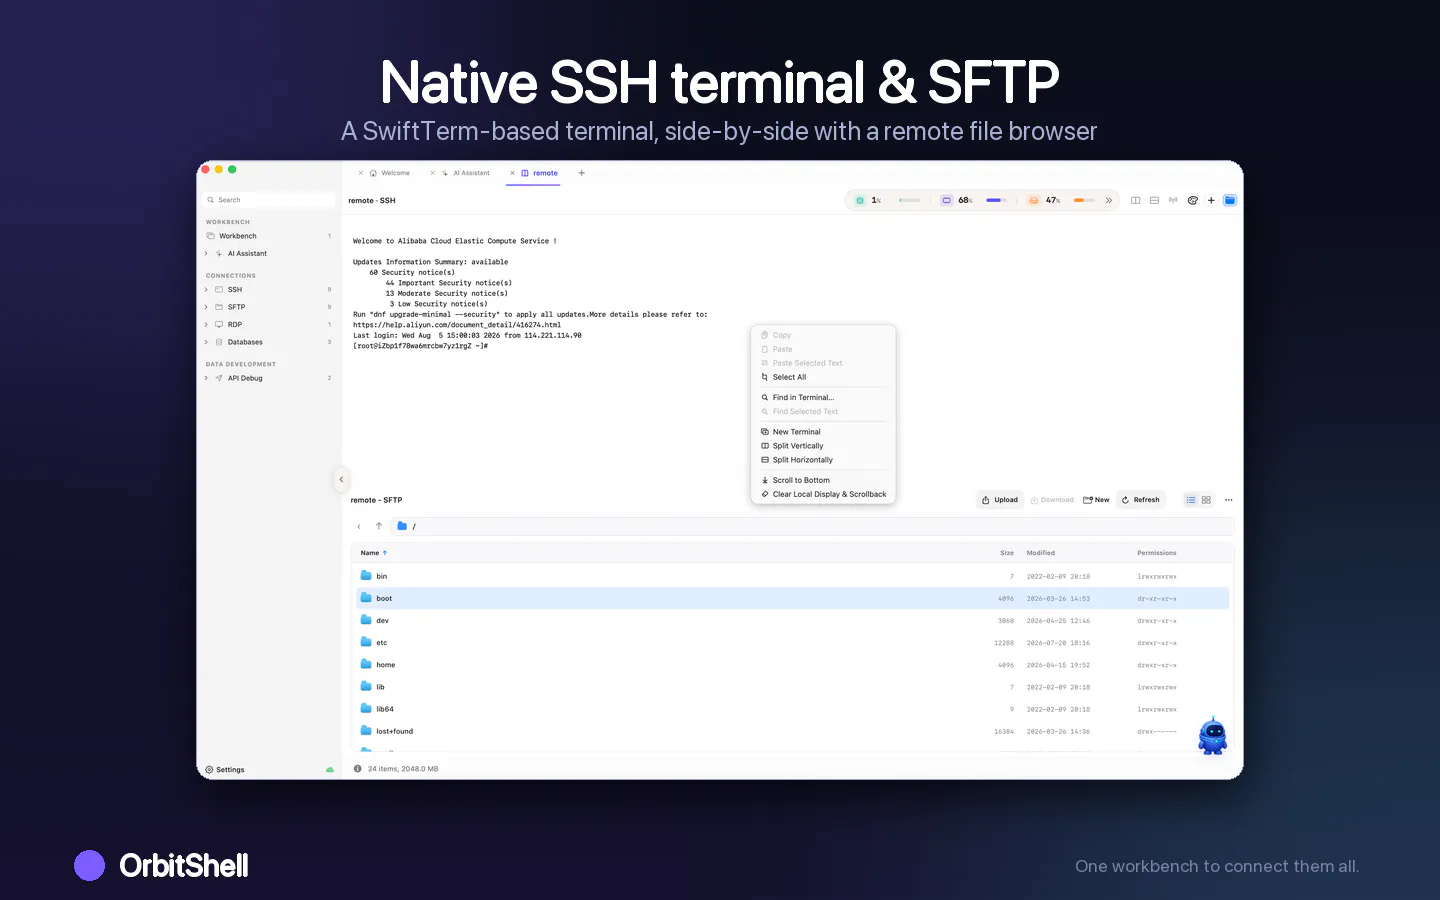Screen dimensions: 1440x900
Task: Sort files by Modified column header
Action: pyautogui.click(x=1041, y=553)
